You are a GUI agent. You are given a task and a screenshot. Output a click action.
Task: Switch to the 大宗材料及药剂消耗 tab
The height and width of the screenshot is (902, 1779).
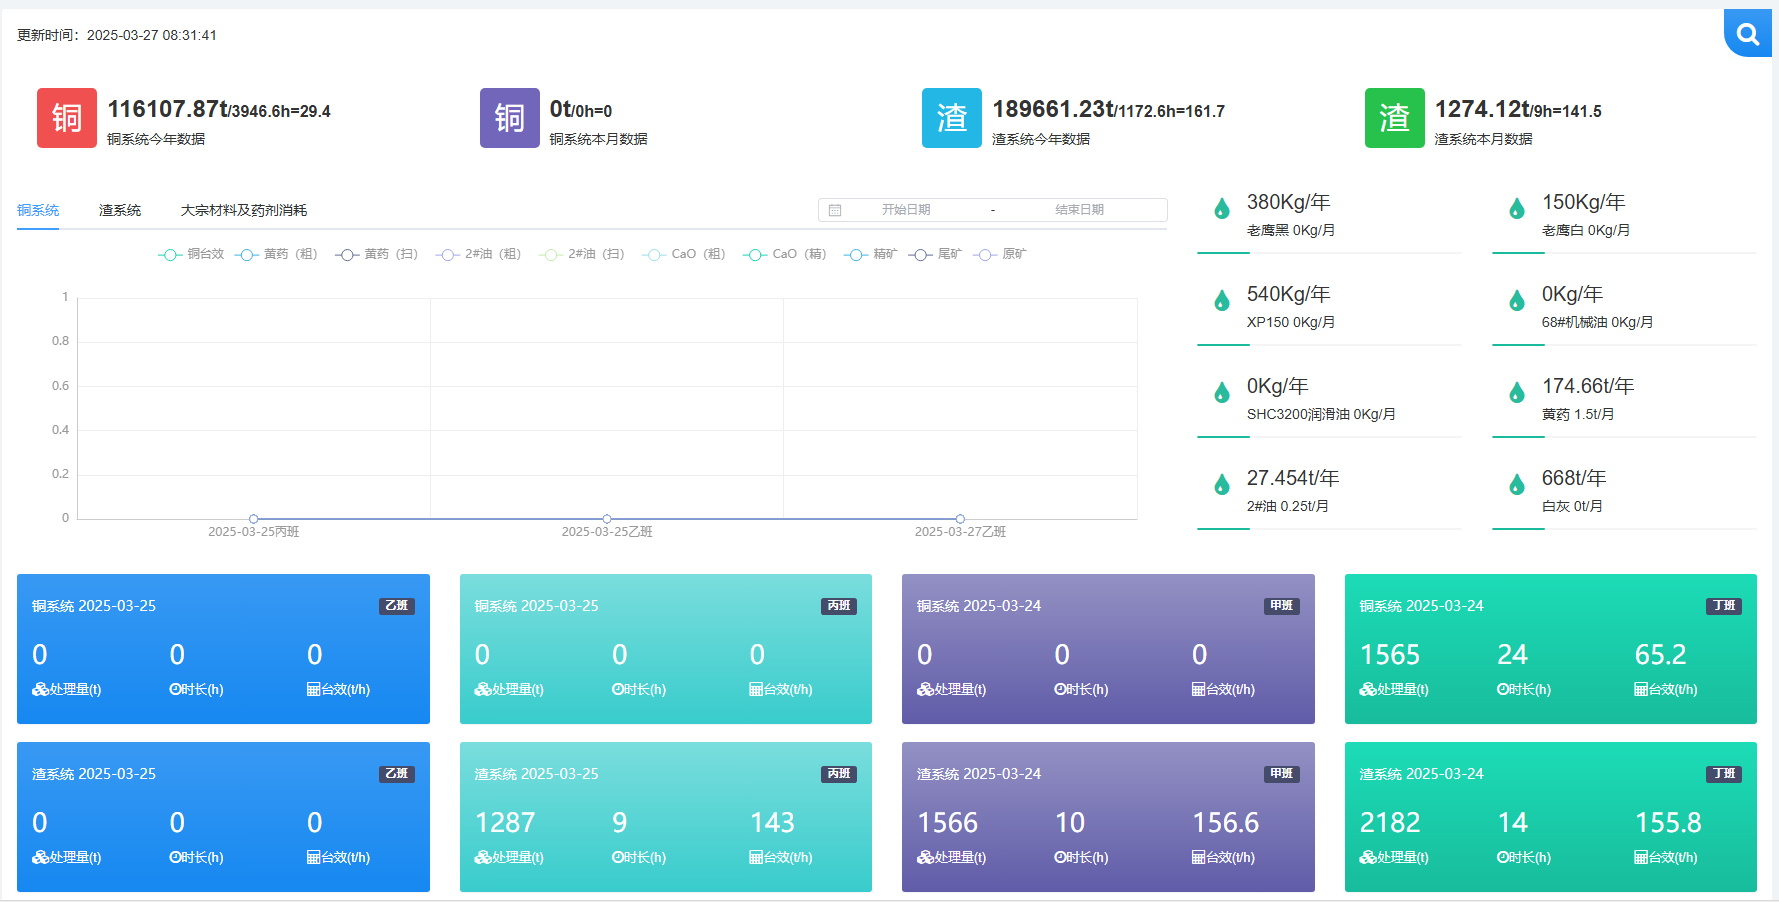243,210
